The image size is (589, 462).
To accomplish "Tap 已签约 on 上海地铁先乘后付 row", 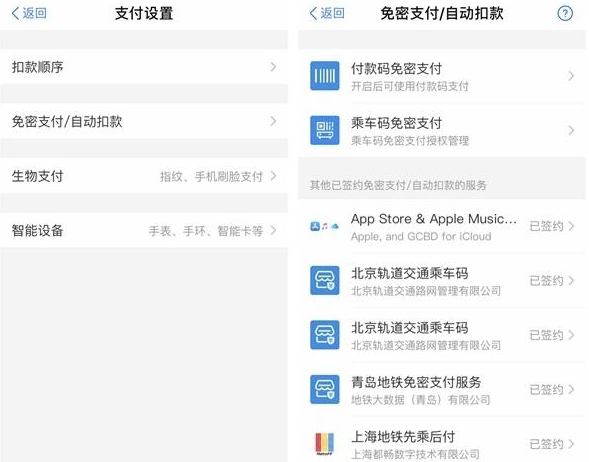I will coord(547,444).
